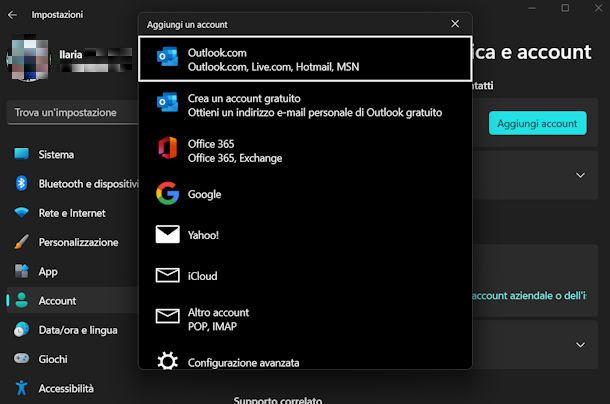Open Giochi settings section
Viewport: 610px width, 404px height.
pyautogui.click(x=72, y=359)
